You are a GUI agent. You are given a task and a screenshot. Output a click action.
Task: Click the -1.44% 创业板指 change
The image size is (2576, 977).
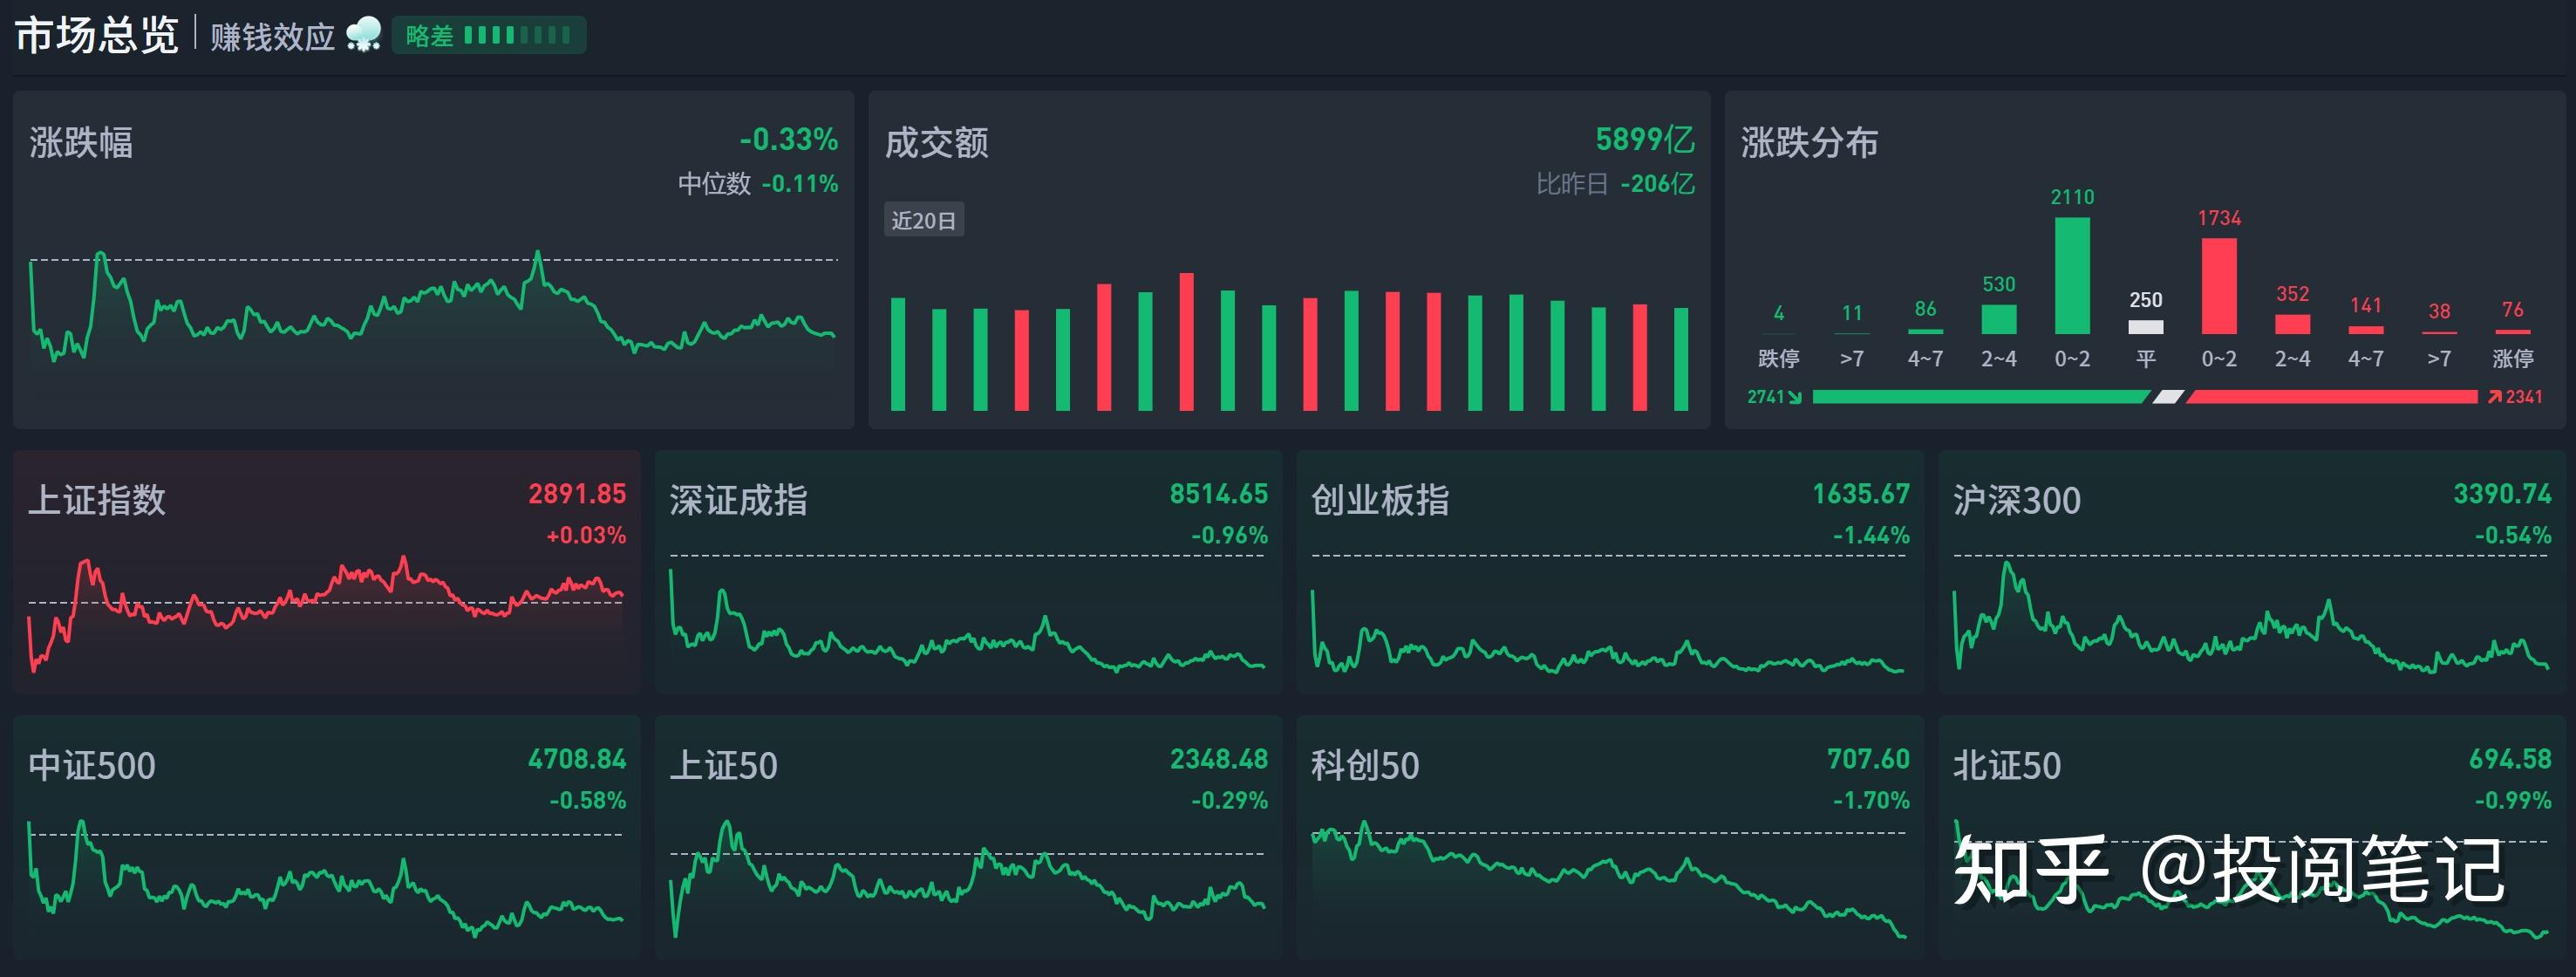point(1871,536)
